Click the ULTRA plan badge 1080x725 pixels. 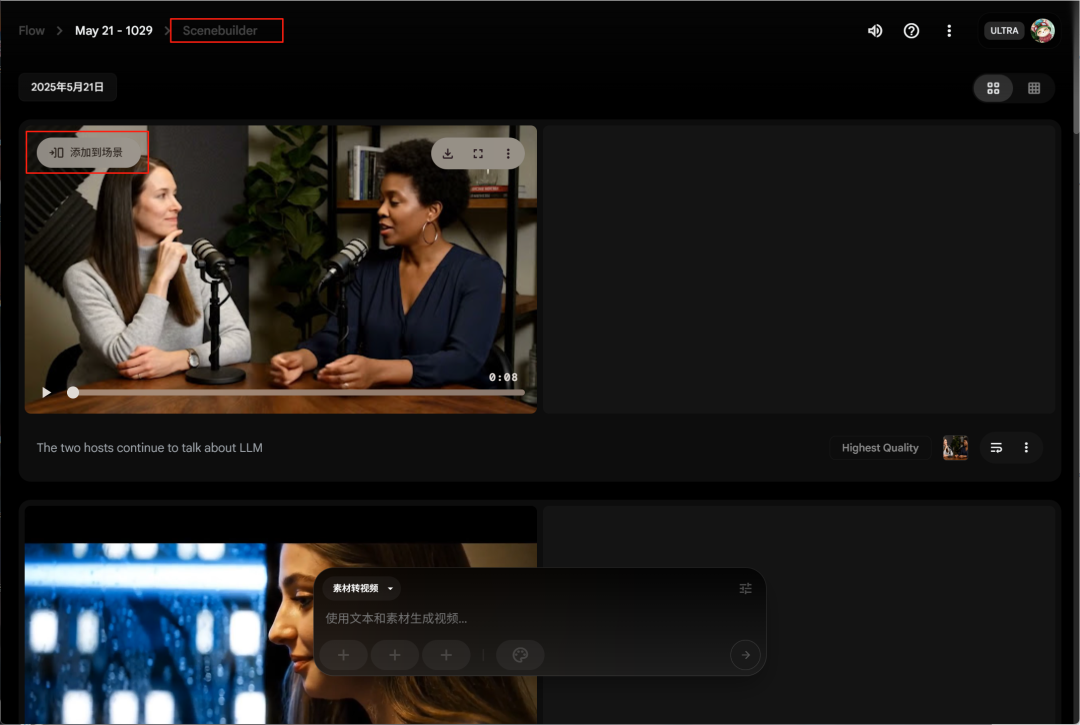click(x=1004, y=31)
